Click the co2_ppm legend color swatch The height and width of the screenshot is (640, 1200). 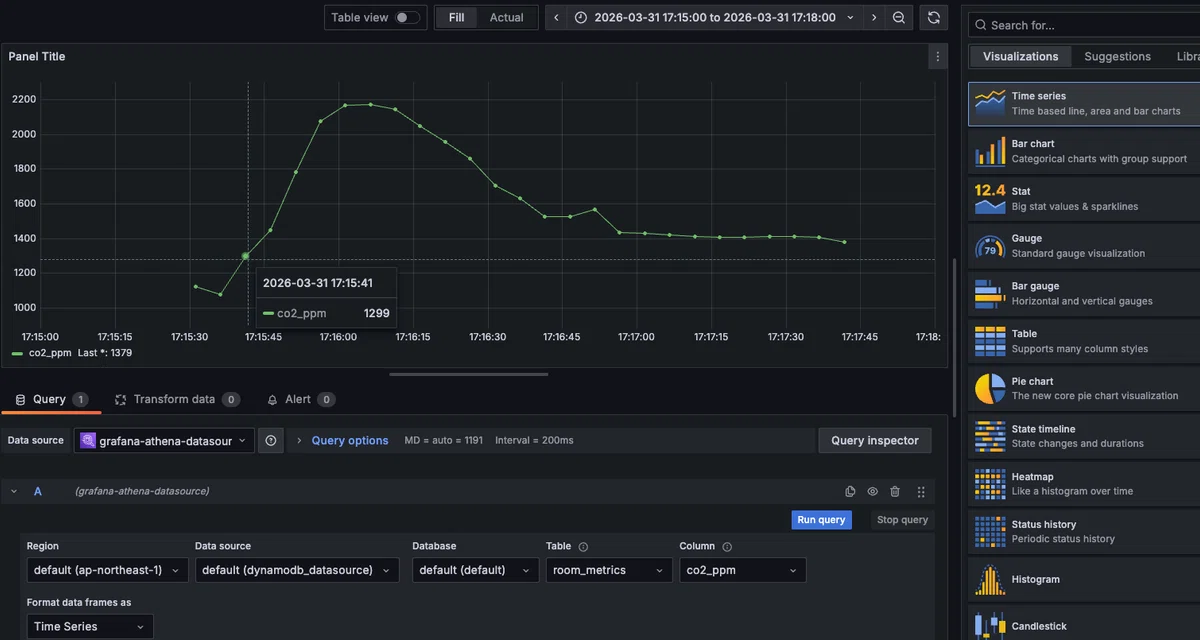18,353
